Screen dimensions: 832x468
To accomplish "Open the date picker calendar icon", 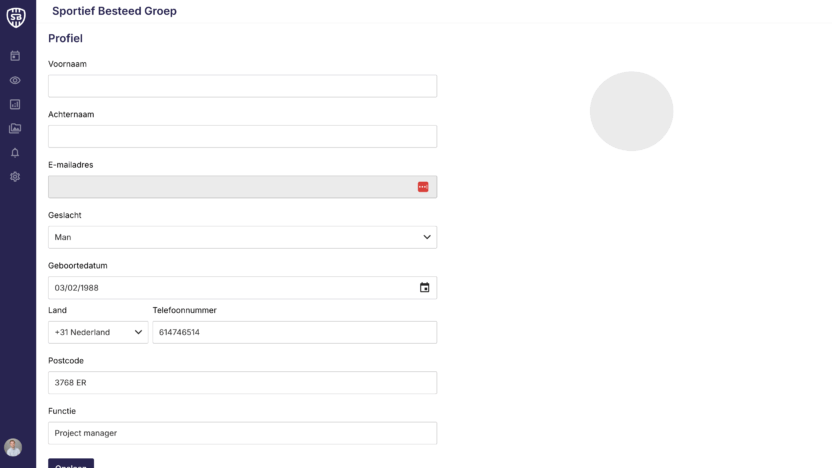I will pyautogui.click(x=424, y=288).
